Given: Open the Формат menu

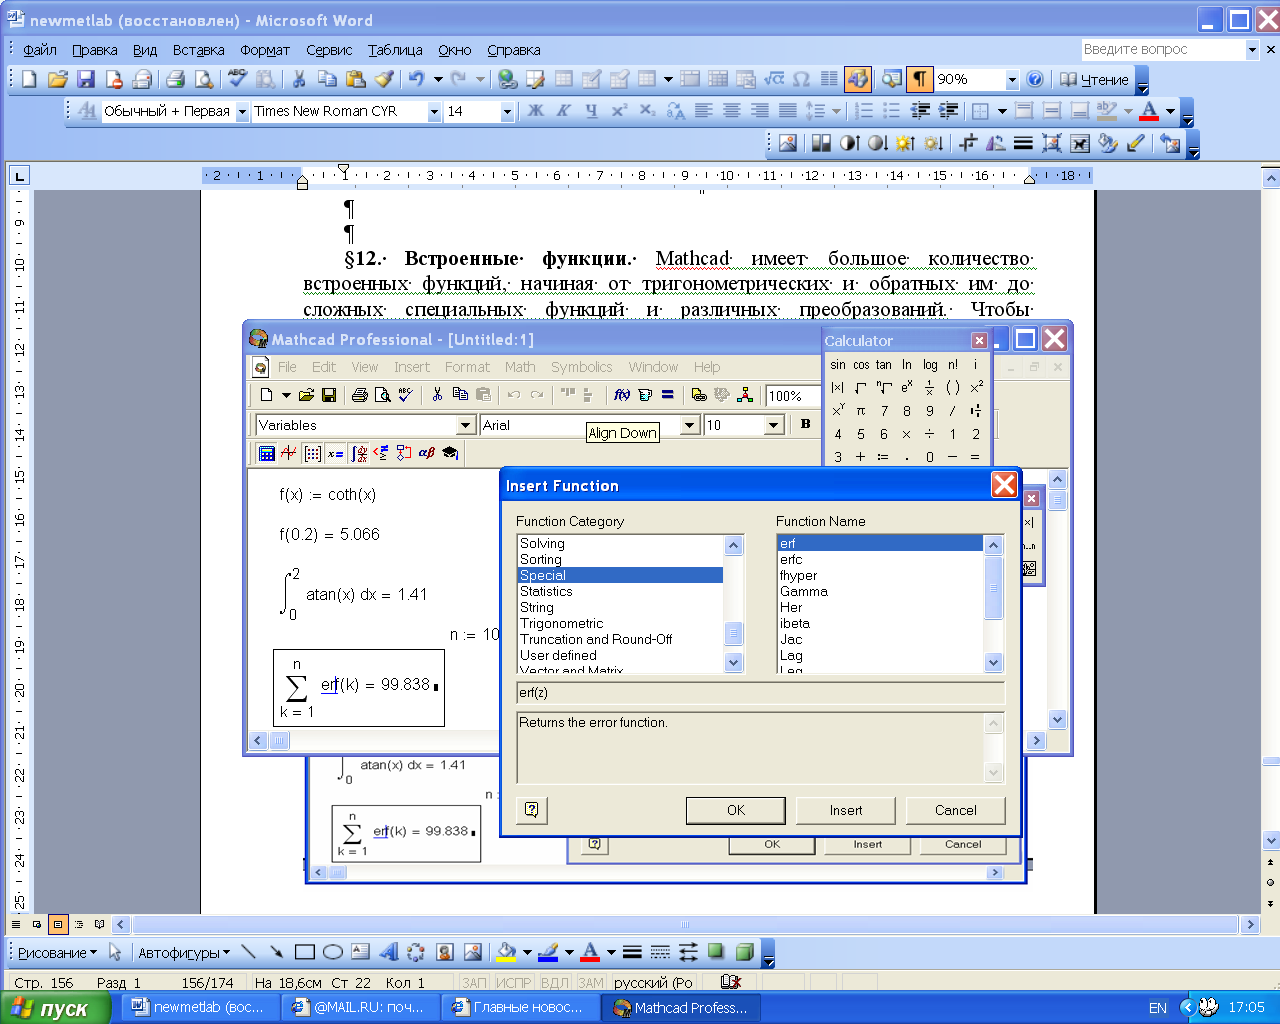Looking at the screenshot, I should pyautogui.click(x=264, y=50).
